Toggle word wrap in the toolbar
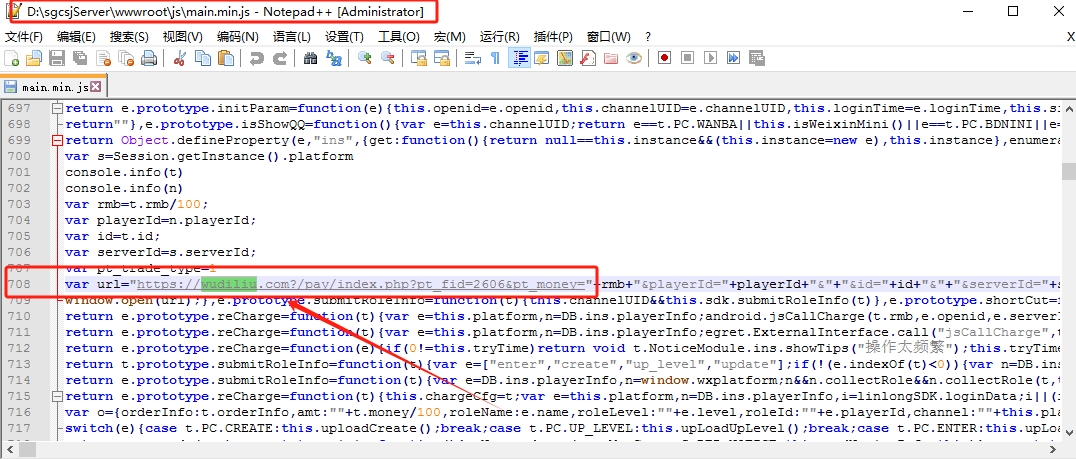Viewport: 1076px width, 459px height. click(473, 58)
